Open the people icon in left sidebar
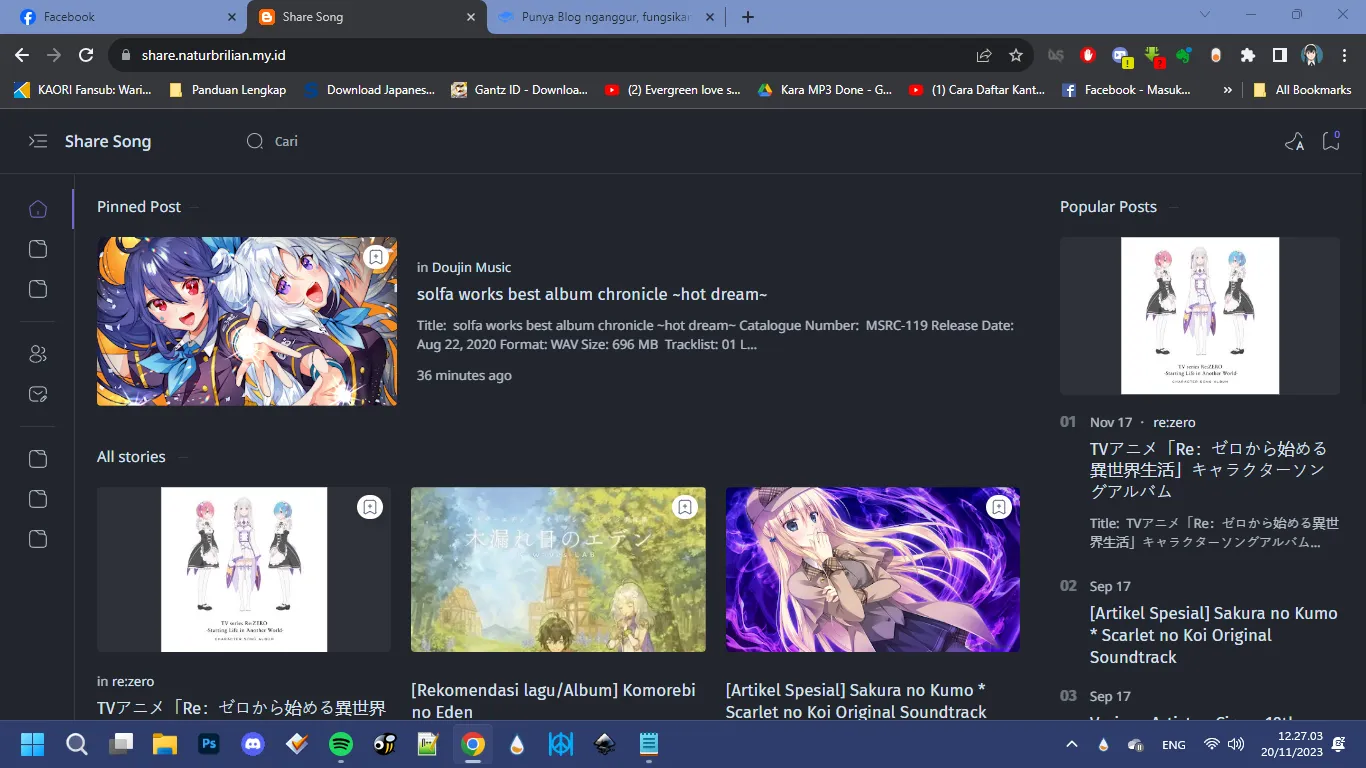Viewport: 1366px width, 768px height. coord(38,354)
